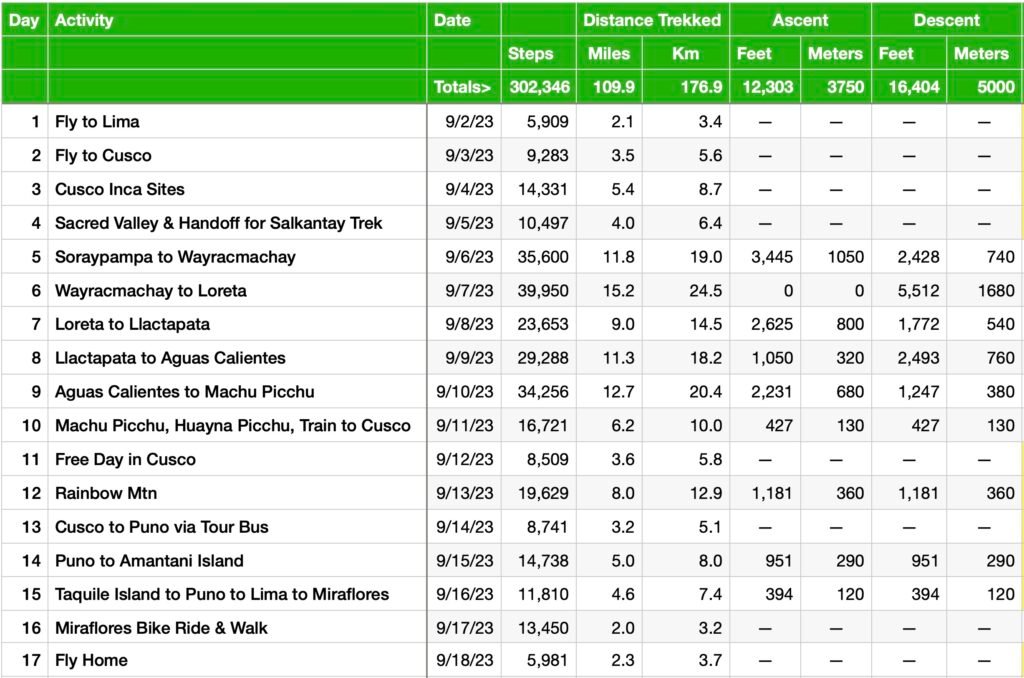Select the 'Steps' subheader cell
1024x678 pixels.
[x=539, y=54]
